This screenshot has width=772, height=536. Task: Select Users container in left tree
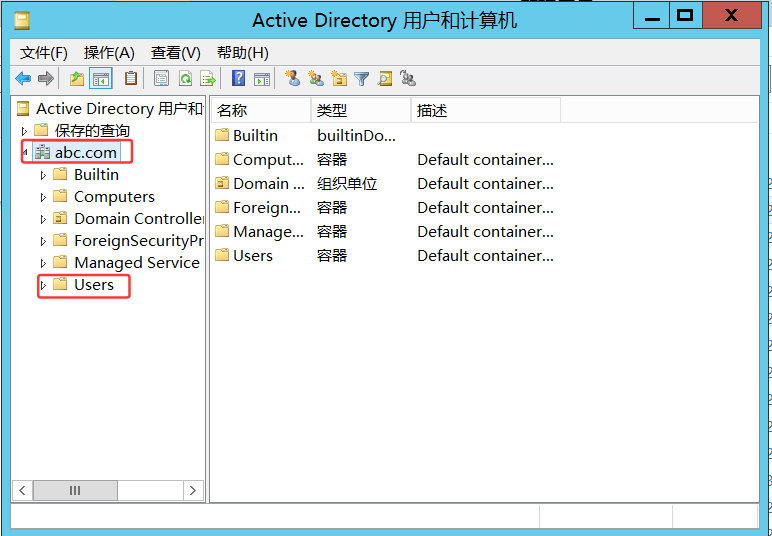tap(94, 285)
